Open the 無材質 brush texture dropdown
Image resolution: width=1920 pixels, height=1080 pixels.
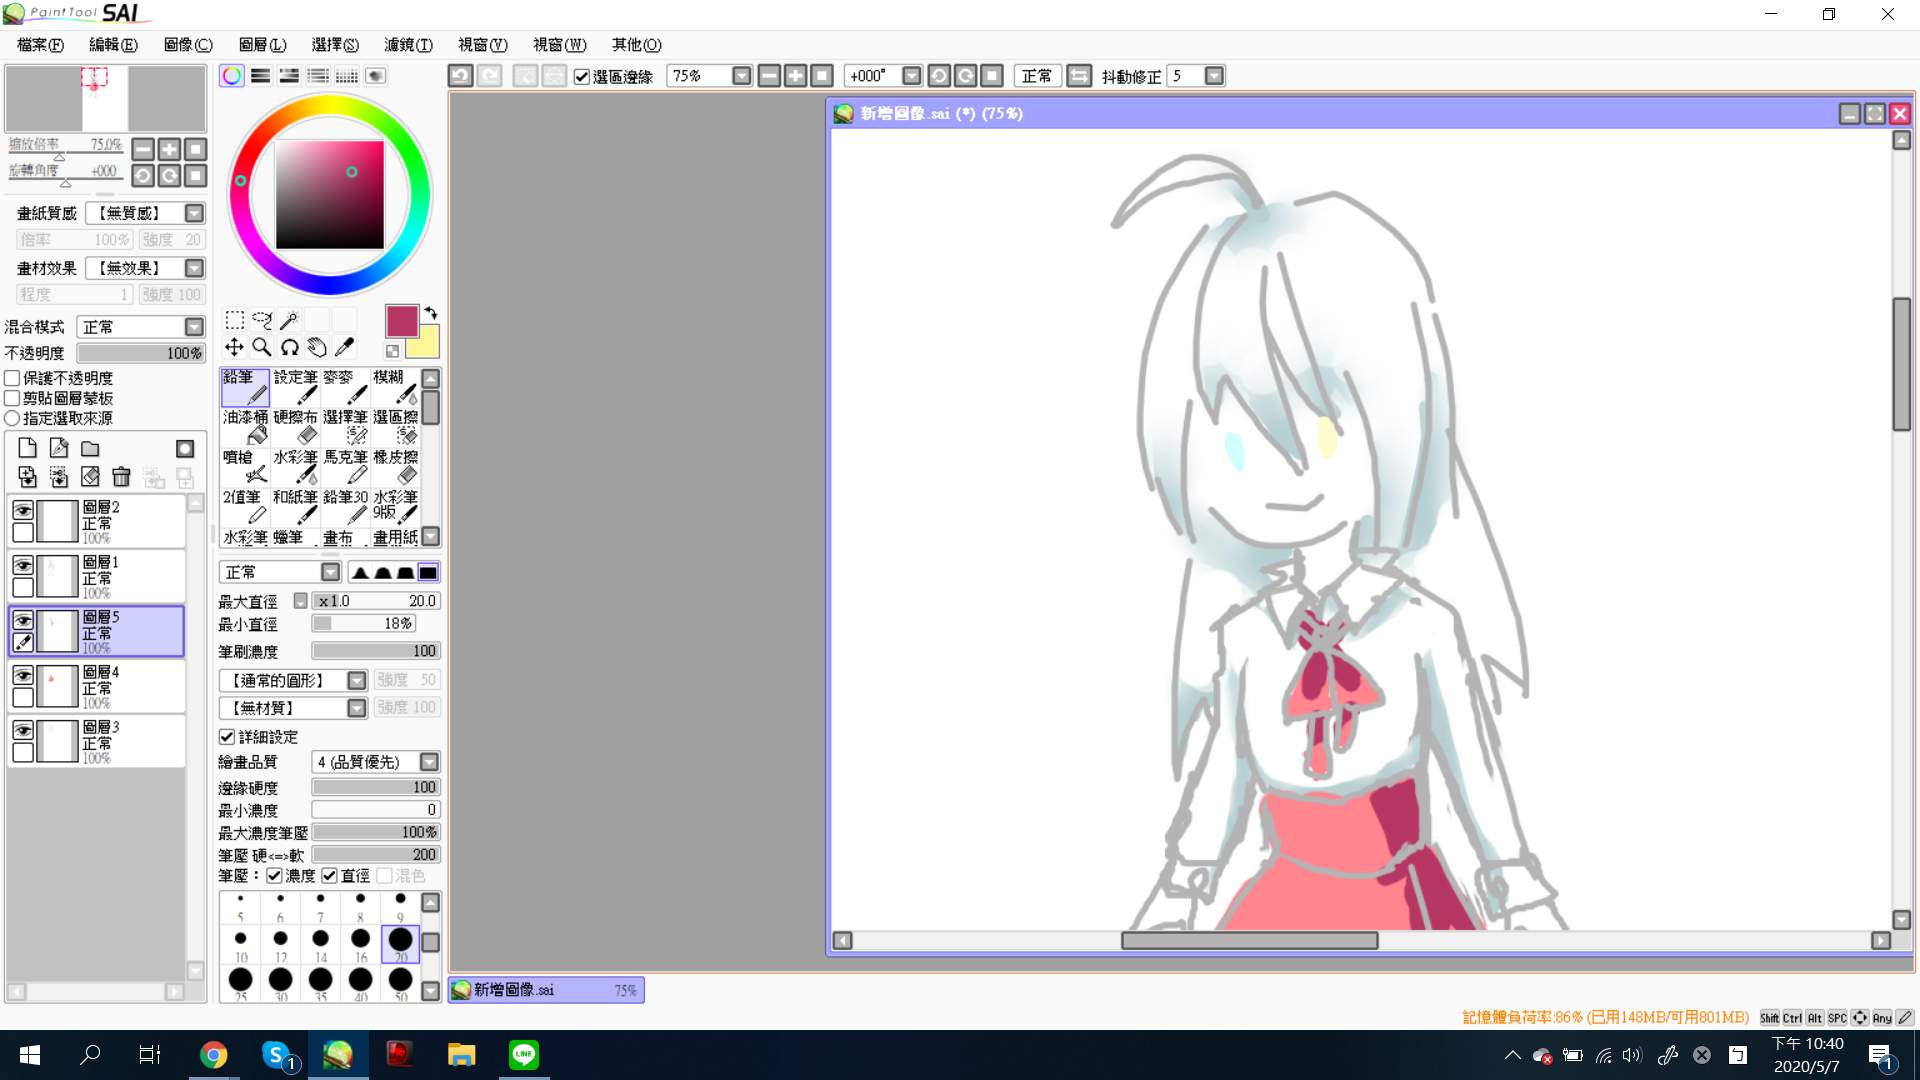356,708
